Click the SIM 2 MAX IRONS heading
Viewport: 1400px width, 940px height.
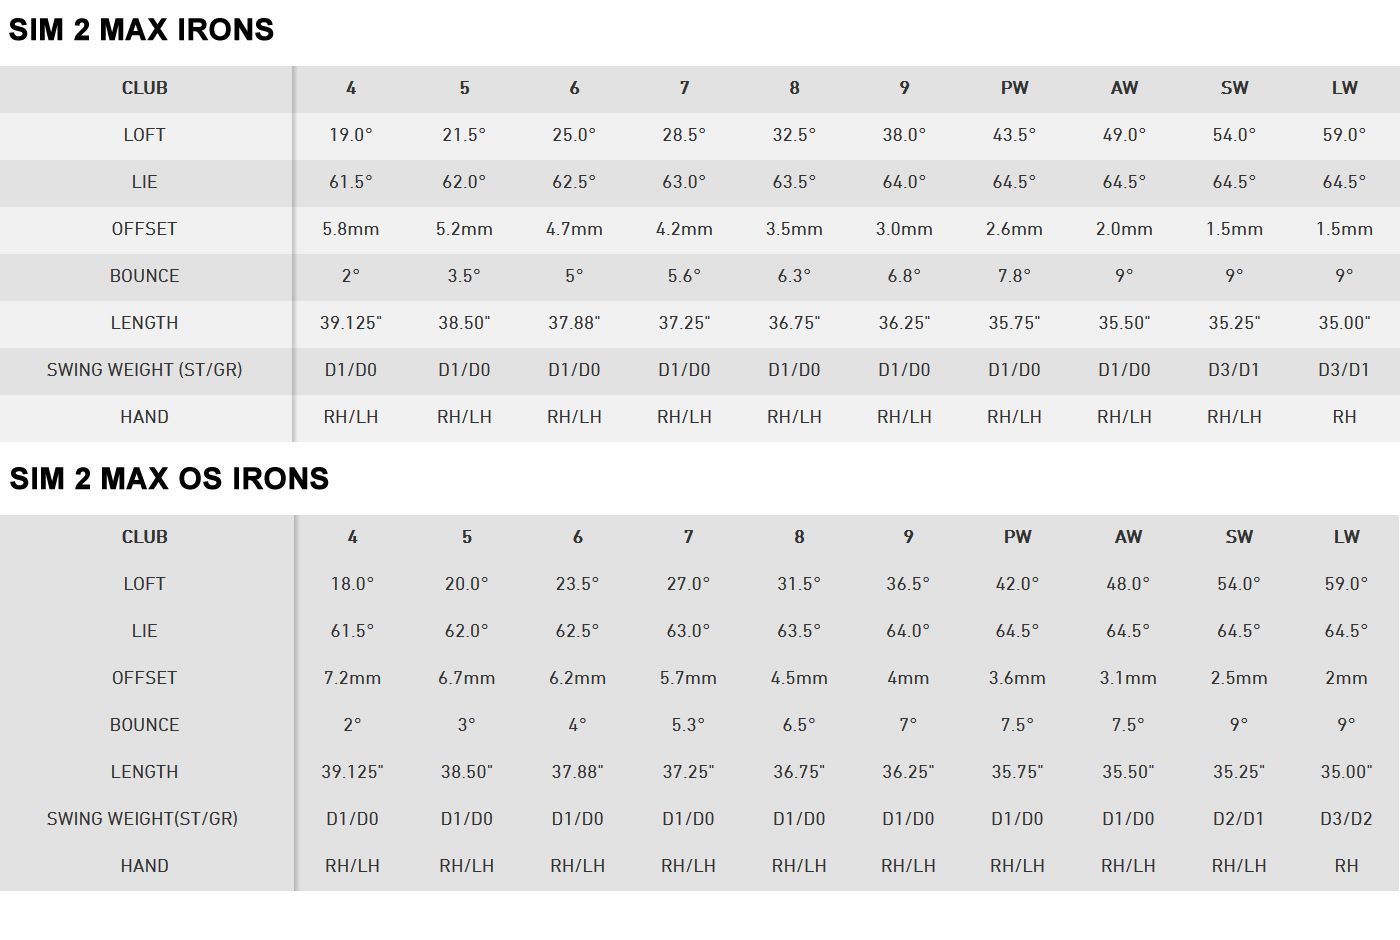click(141, 30)
